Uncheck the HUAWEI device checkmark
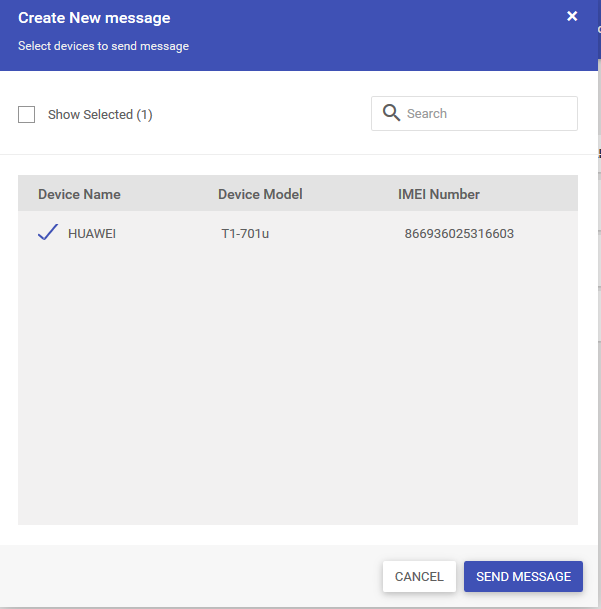Viewport: 601px width, 609px height. point(48,232)
